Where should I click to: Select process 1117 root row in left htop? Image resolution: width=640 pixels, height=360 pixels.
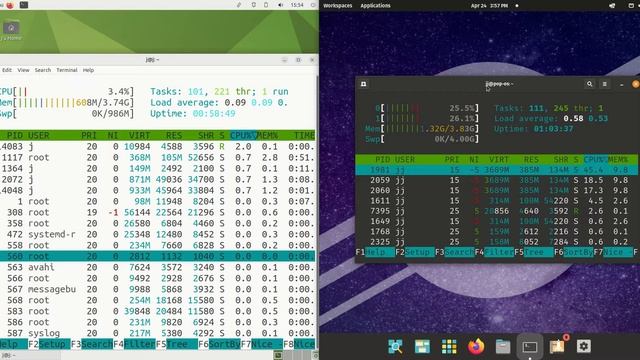(x=158, y=158)
